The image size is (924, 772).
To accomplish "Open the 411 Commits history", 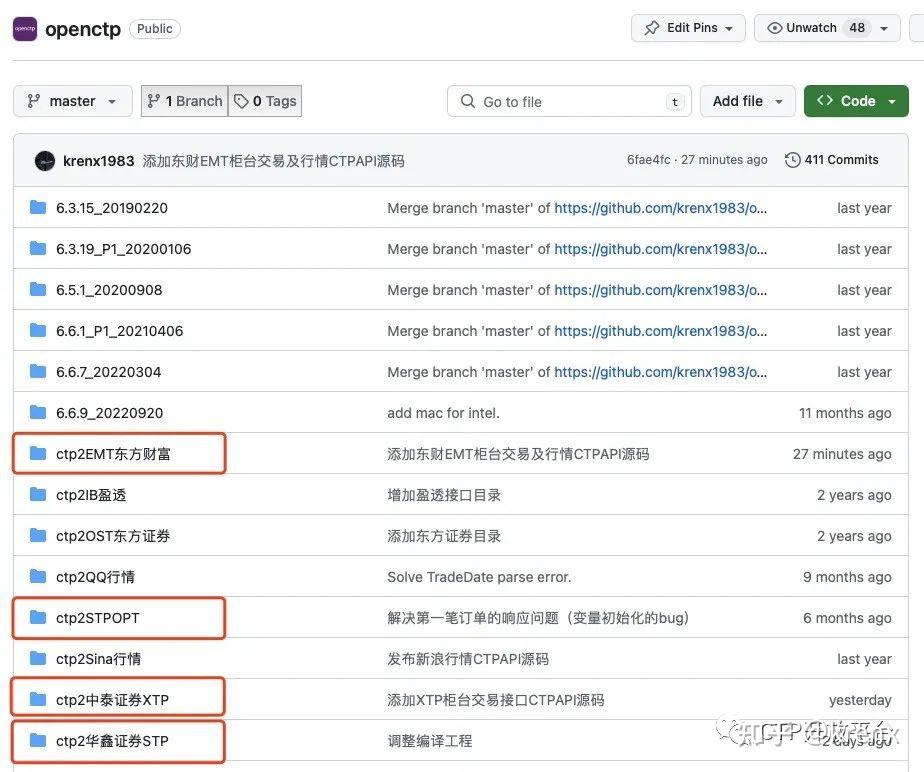I will click(841, 159).
